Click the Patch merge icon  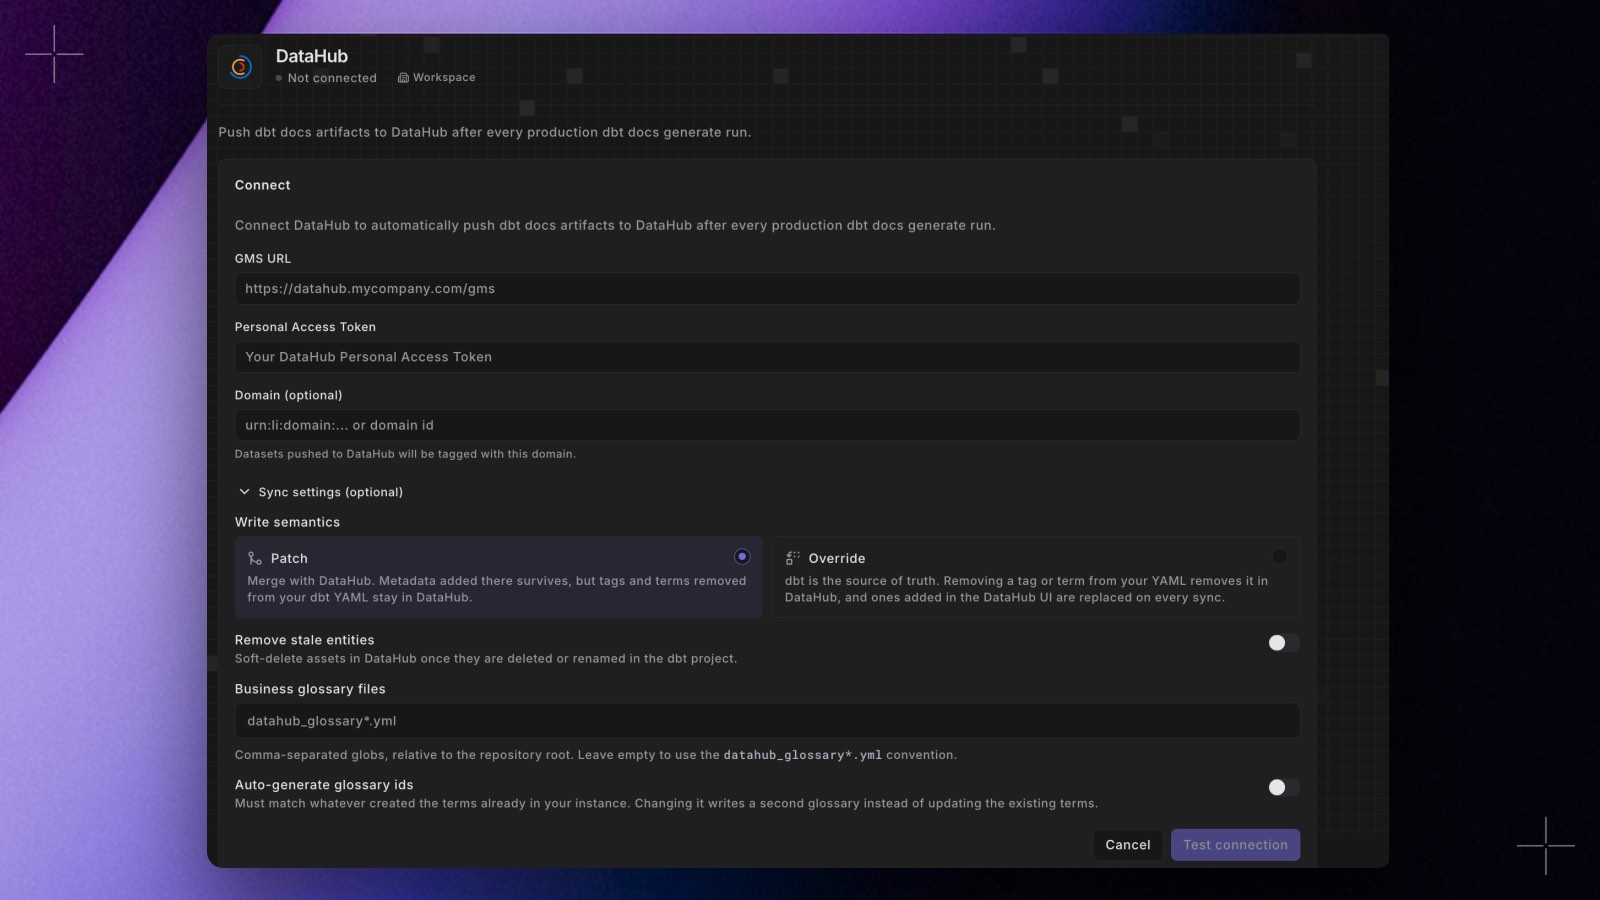point(255,558)
